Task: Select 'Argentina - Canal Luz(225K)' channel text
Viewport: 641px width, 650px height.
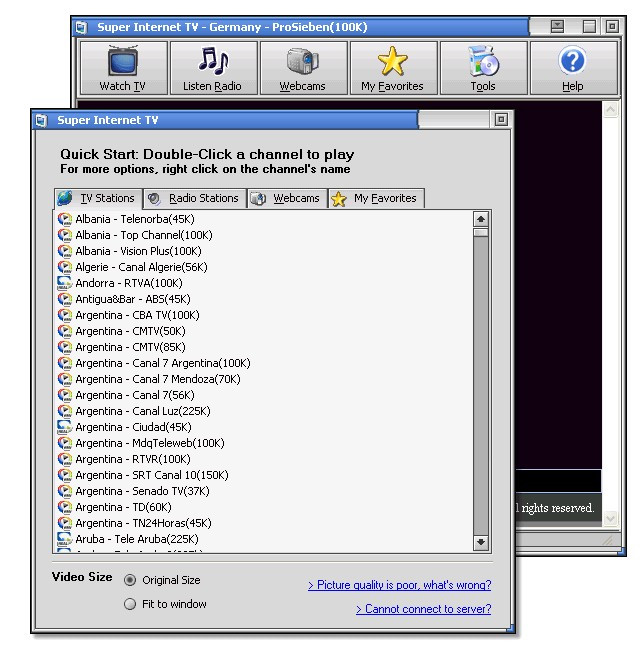Action: click(x=143, y=411)
